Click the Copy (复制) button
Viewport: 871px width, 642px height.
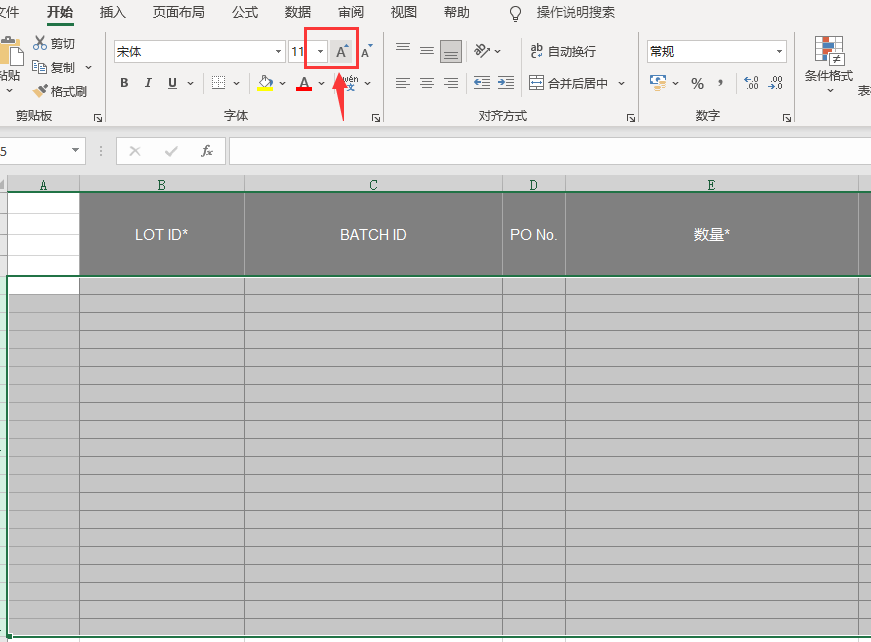[x=54, y=67]
